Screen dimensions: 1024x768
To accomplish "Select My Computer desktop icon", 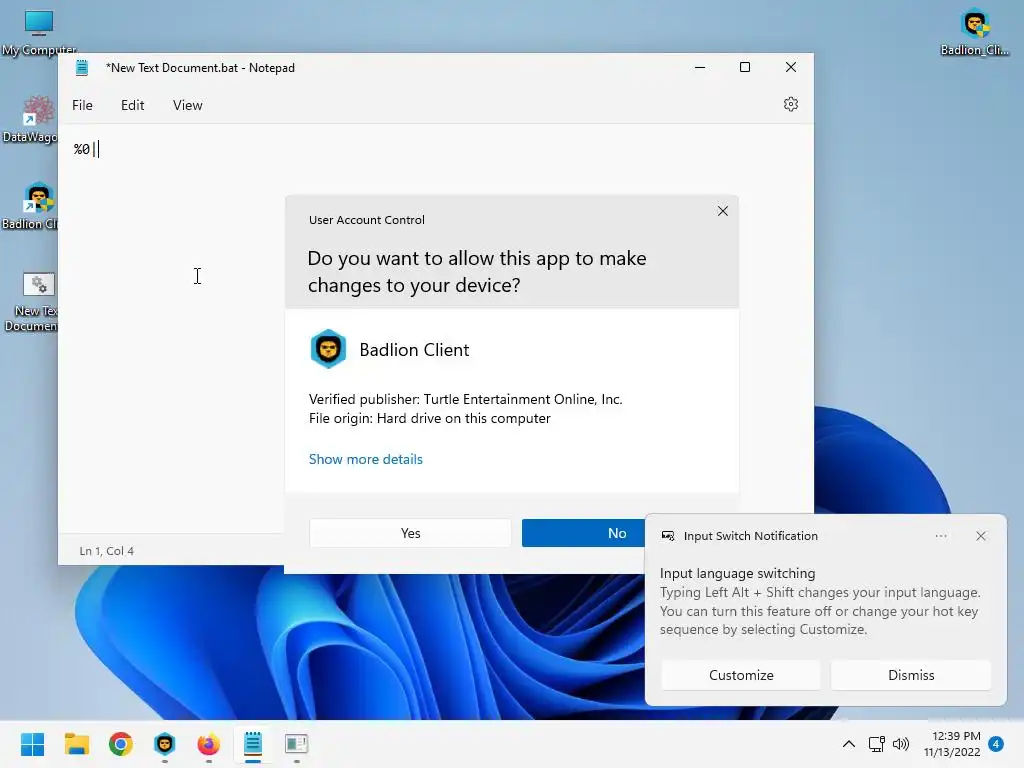I will pyautogui.click(x=39, y=33).
